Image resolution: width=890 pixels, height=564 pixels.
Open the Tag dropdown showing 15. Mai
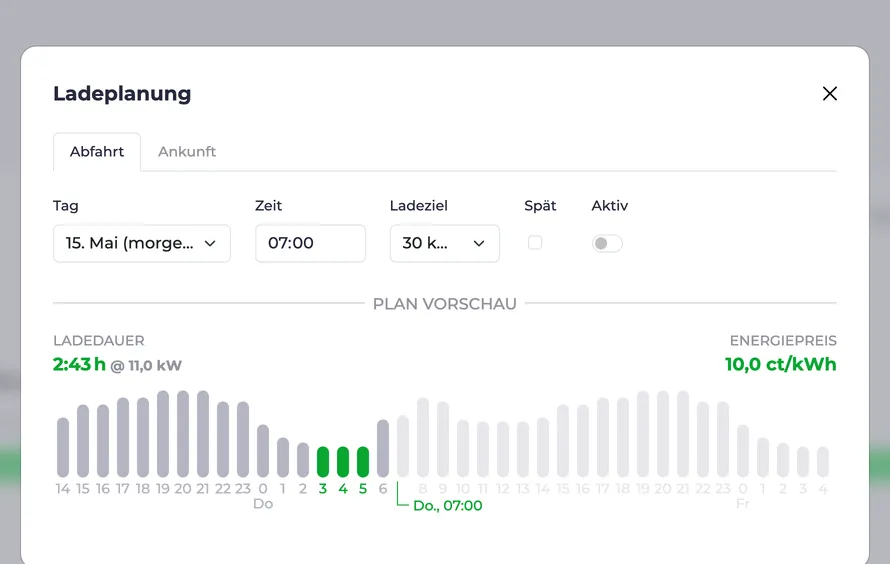pos(142,243)
